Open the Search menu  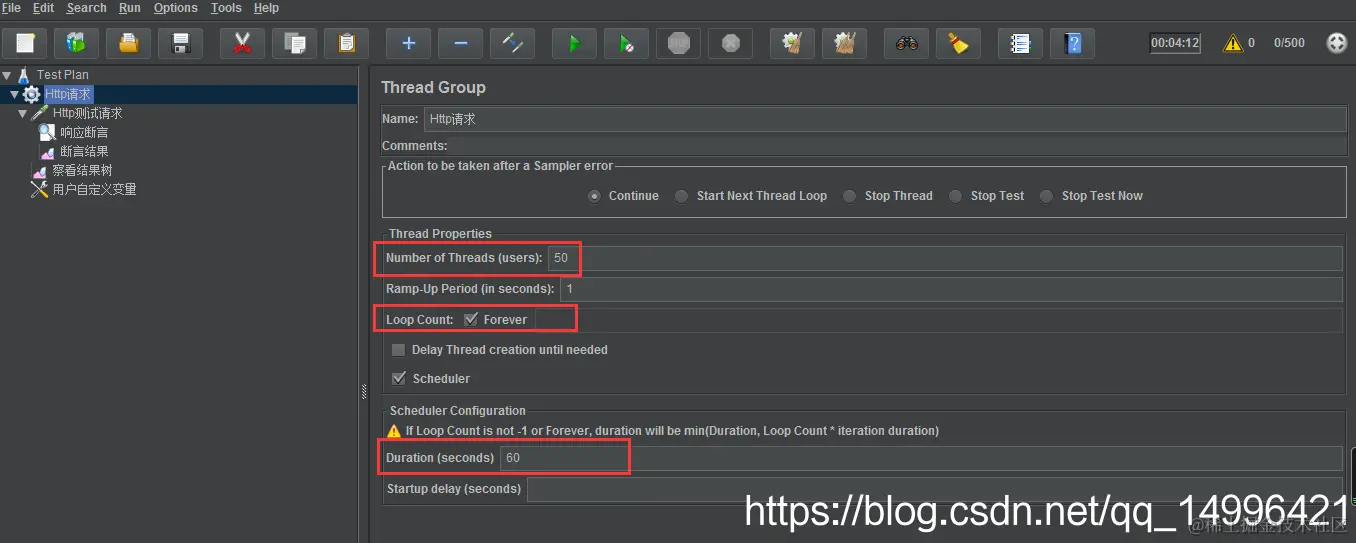point(86,8)
